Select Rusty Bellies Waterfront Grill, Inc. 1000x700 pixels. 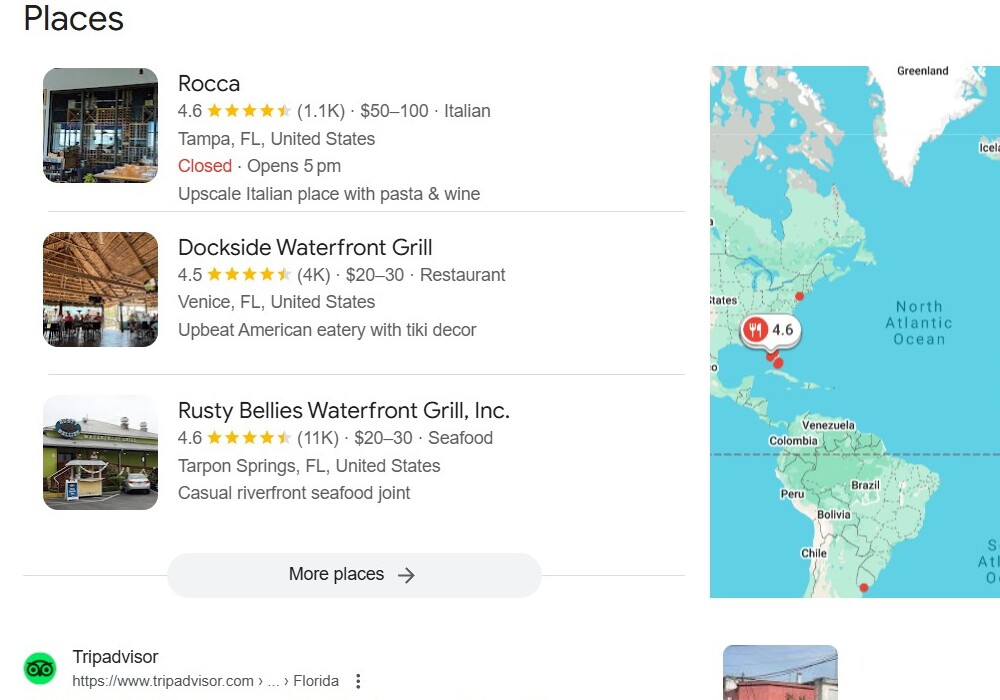pyautogui.click(x=343, y=410)
